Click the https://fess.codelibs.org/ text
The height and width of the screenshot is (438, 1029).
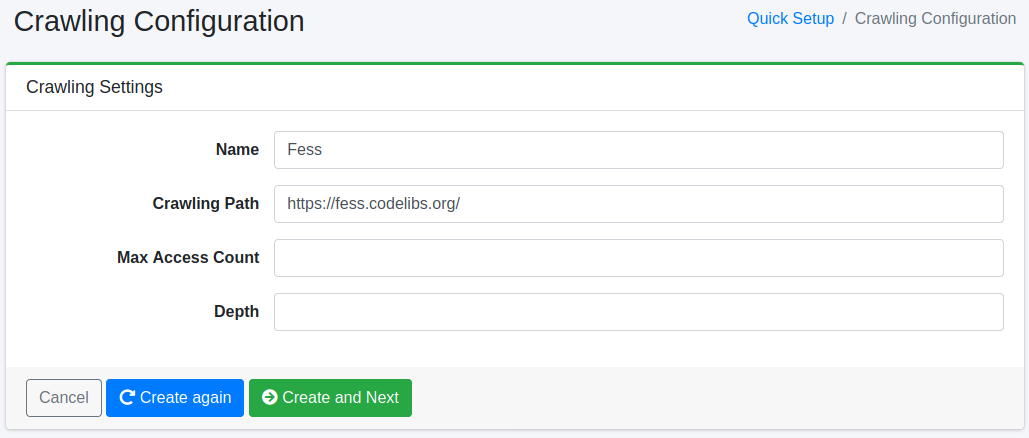pos(373,204)
